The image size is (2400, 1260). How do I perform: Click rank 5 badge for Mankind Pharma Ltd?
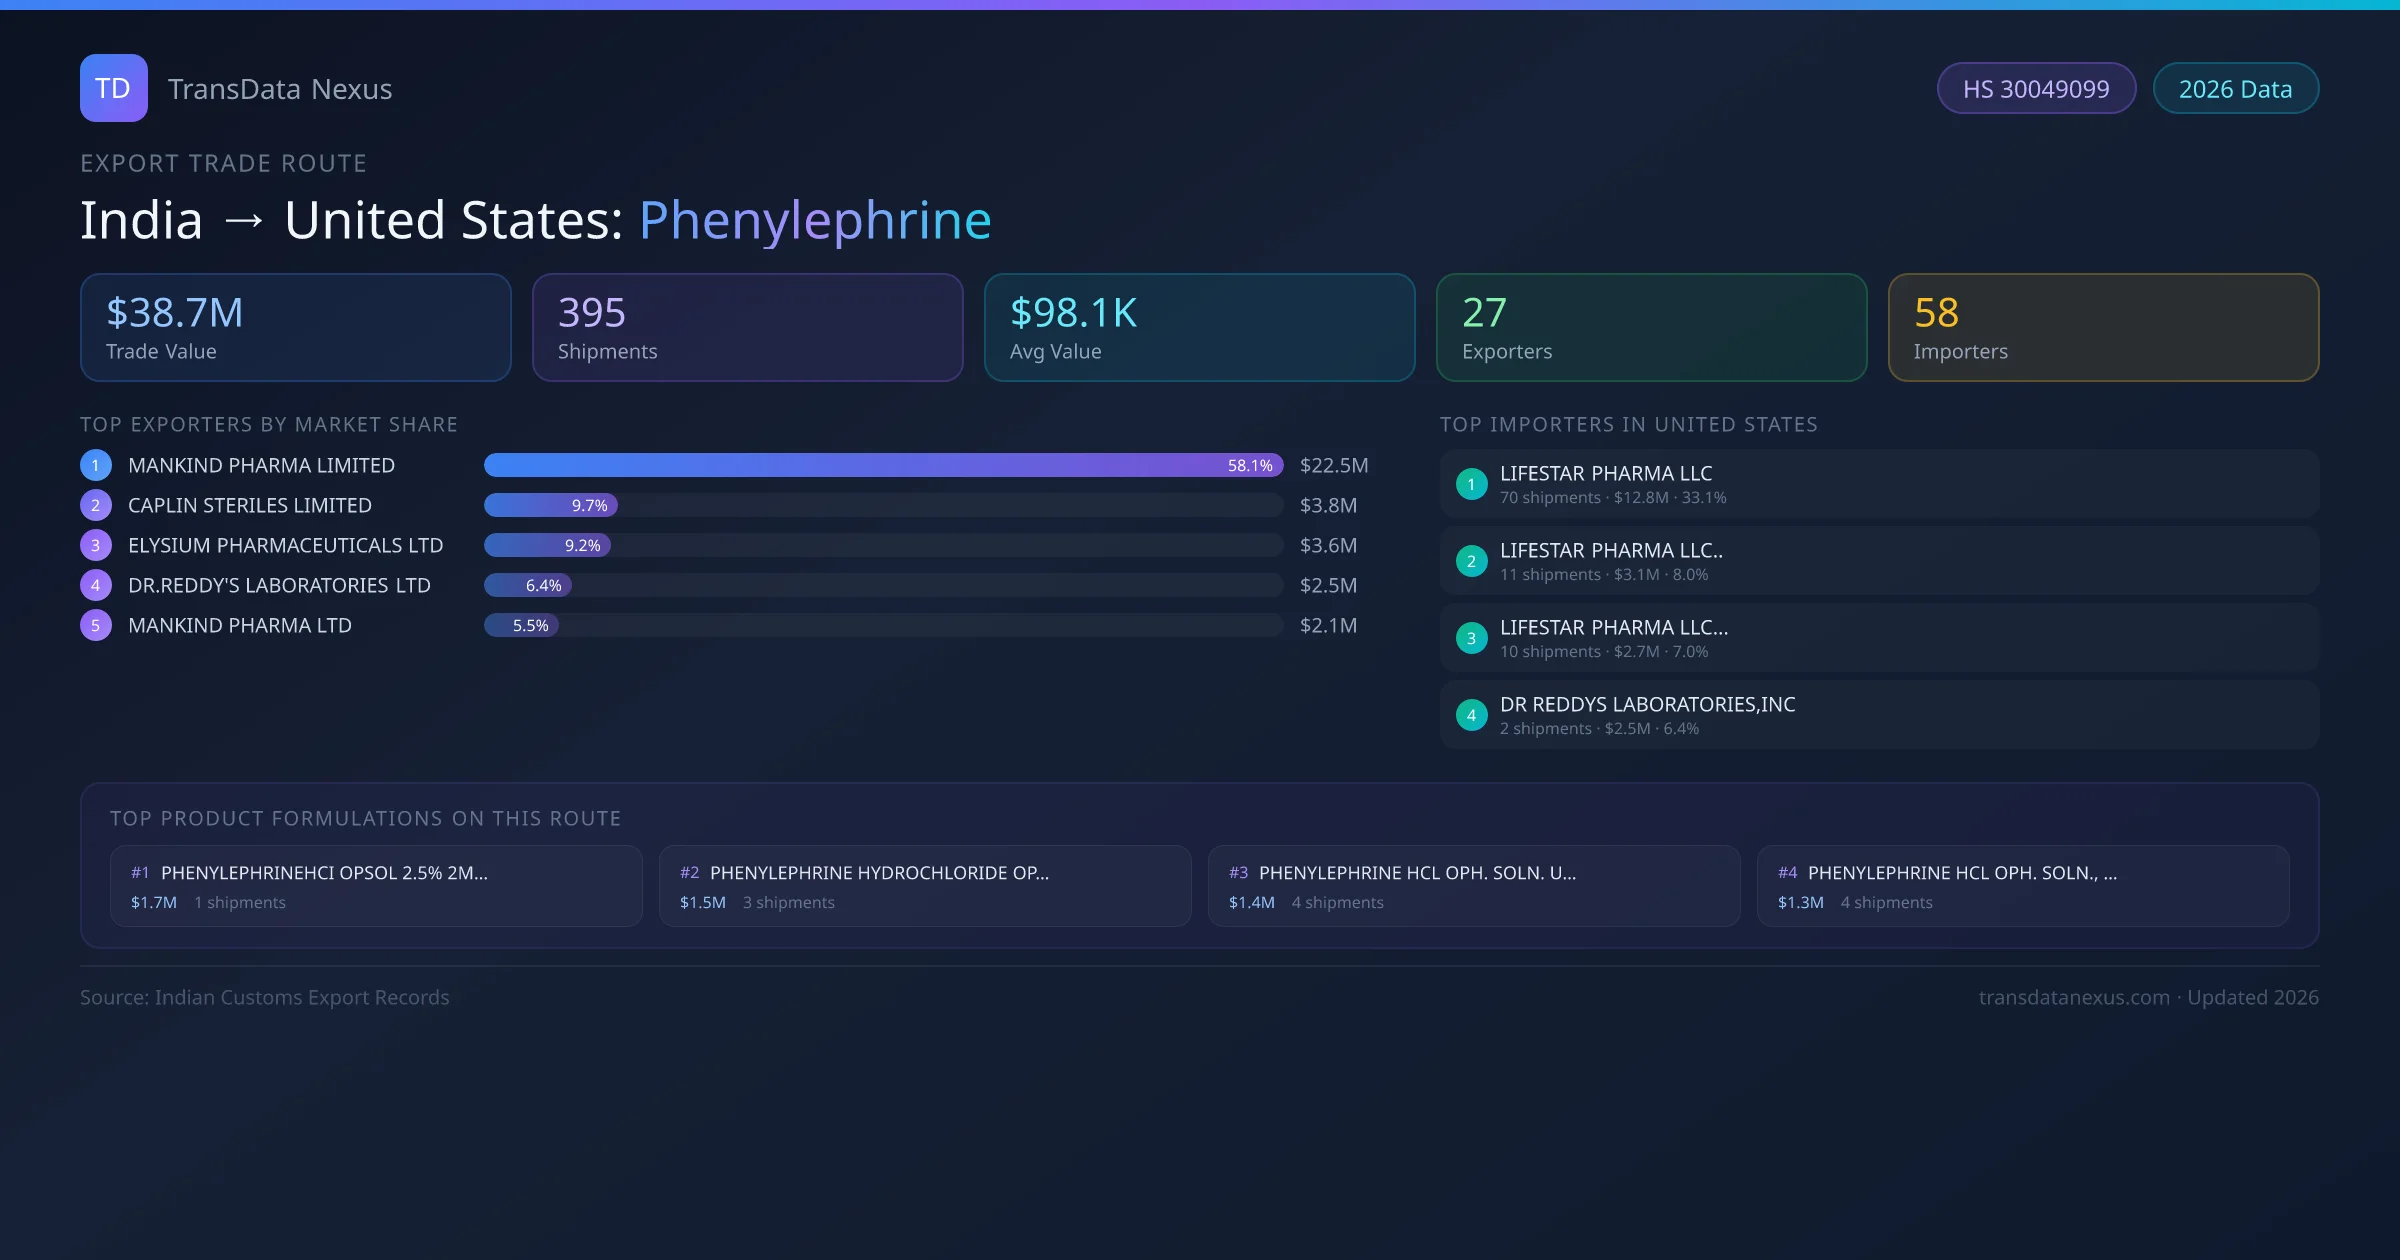tap(96, 625)
